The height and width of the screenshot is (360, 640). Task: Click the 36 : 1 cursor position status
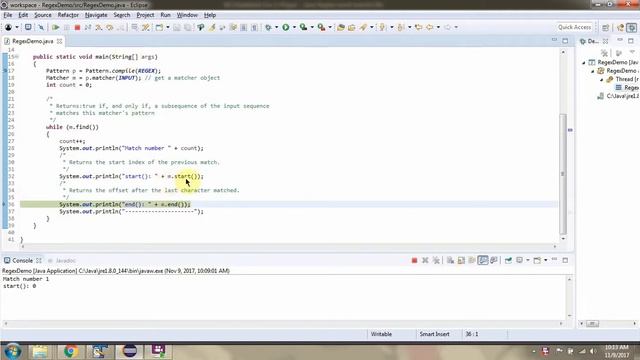pyautogui.click(x=471, y=334)
